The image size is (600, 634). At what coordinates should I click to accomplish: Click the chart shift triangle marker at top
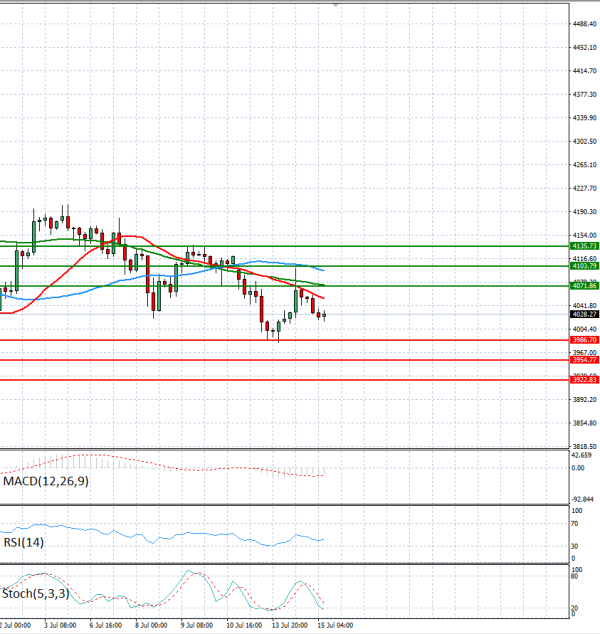335,5
